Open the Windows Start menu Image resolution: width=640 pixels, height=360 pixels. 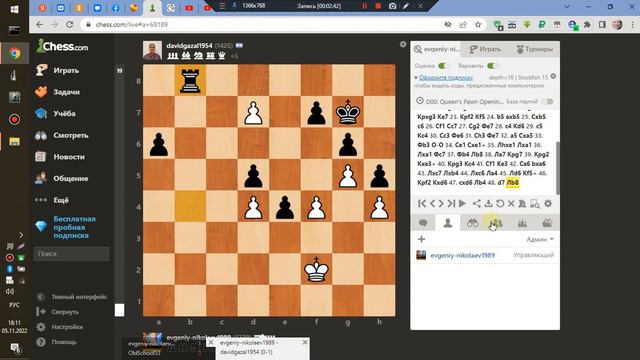14,9
